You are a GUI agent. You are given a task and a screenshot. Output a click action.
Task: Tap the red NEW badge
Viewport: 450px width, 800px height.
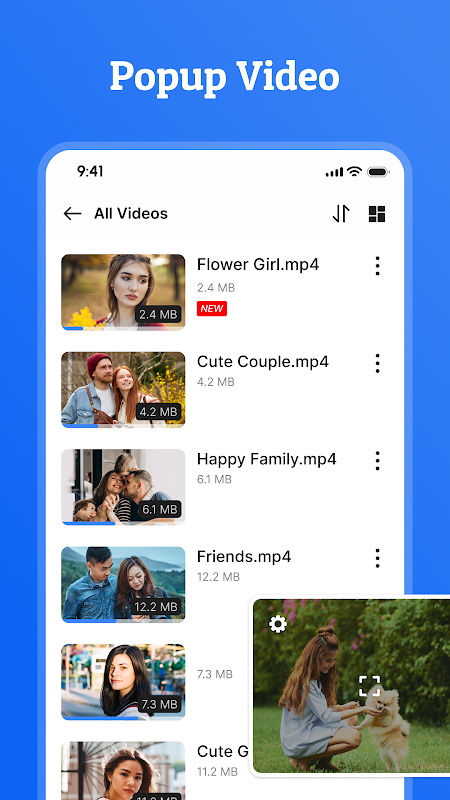pos(212,309)
